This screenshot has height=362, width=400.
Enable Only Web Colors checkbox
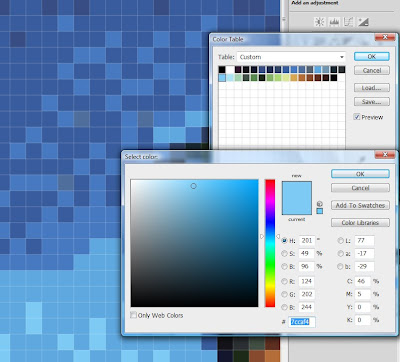pyautogui.click(x=133, y=315)
